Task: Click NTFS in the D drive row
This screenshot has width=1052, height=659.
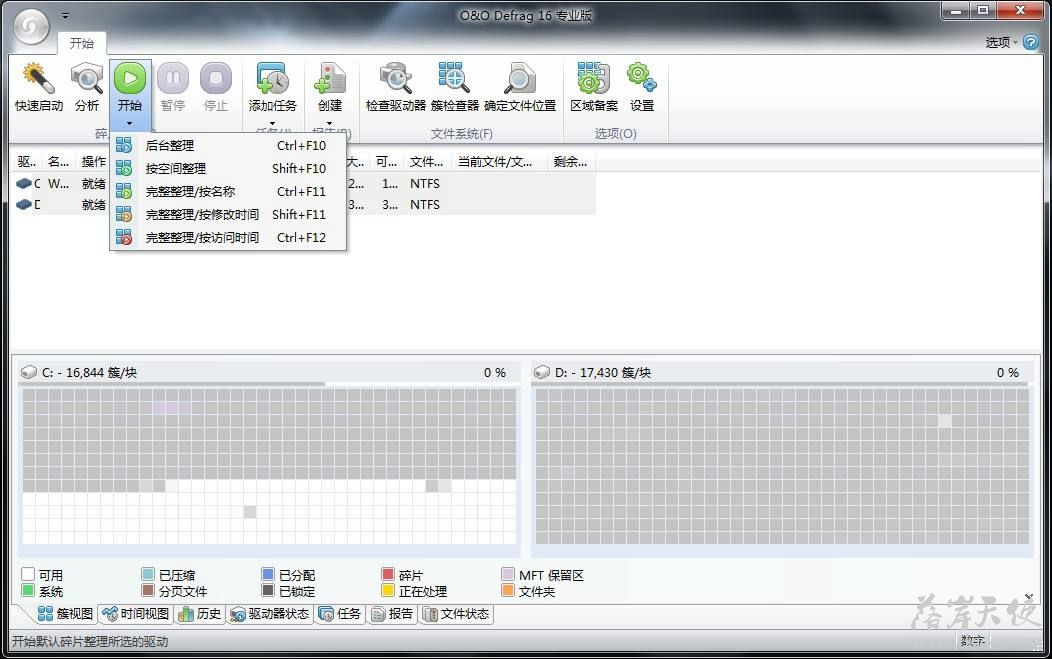Action: pyautogui.click(x=425, y=205)
